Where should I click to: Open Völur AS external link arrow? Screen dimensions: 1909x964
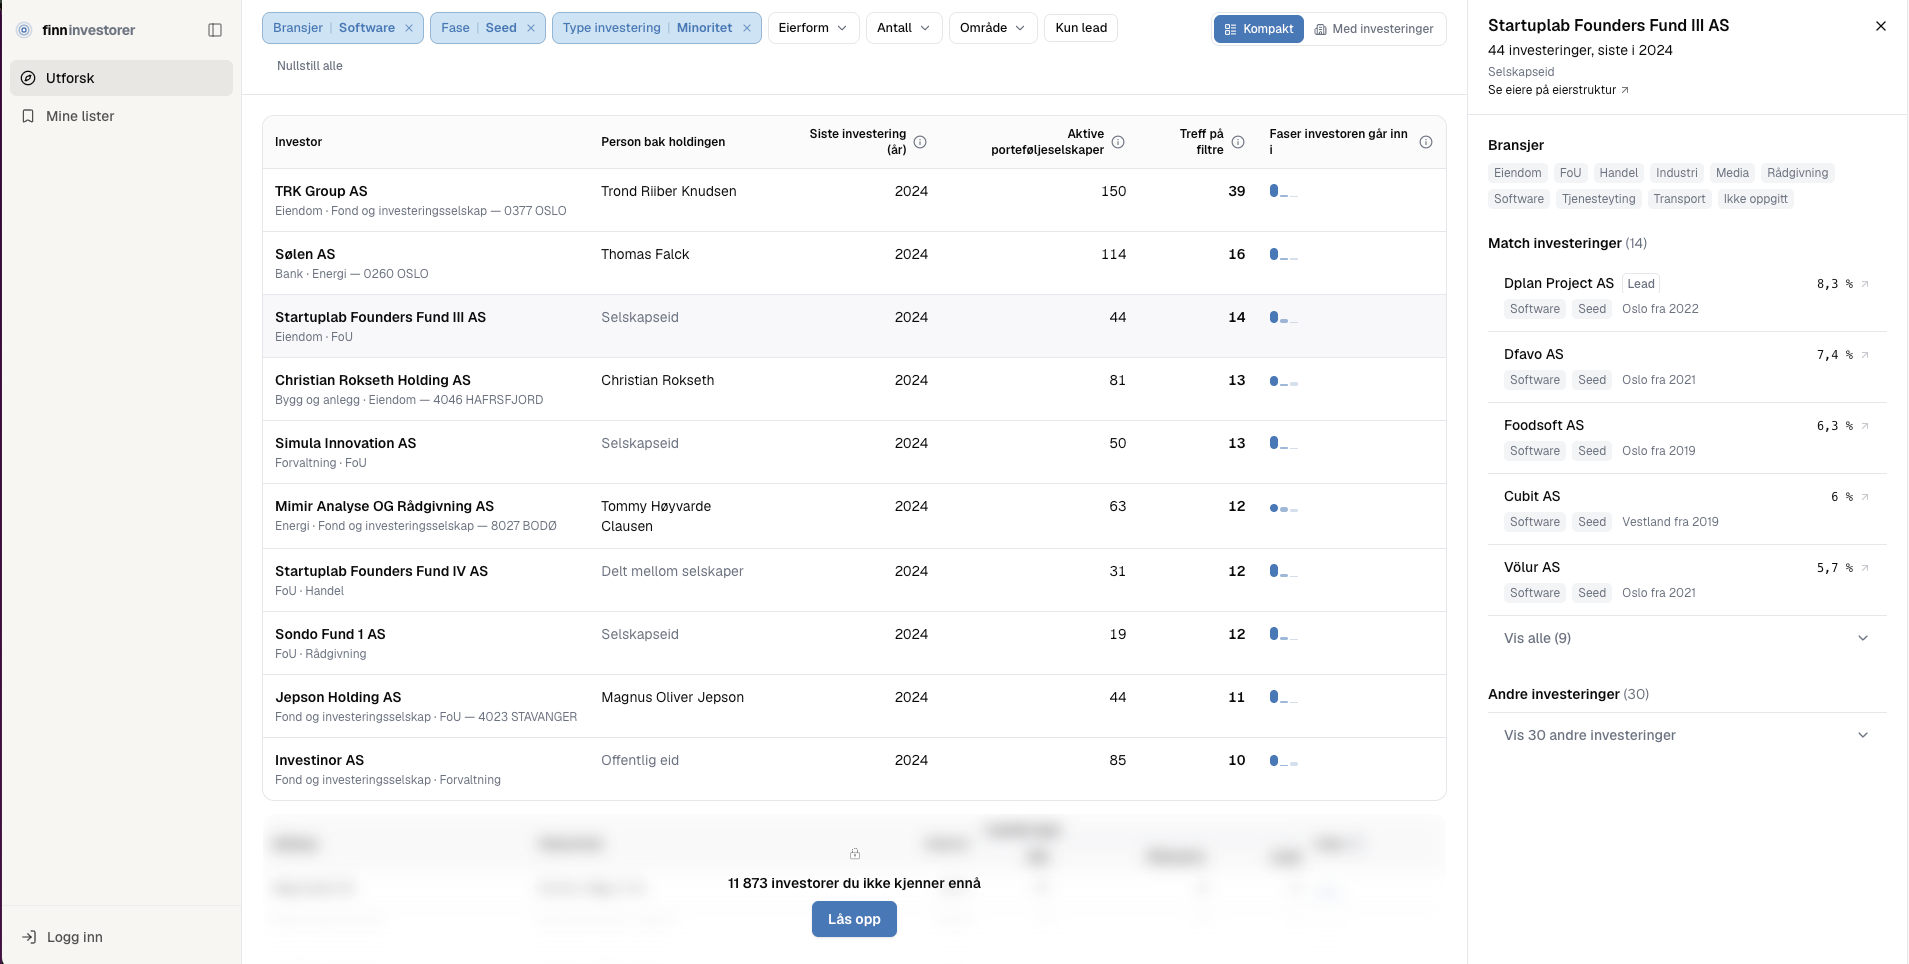(x=1865, y=568)
